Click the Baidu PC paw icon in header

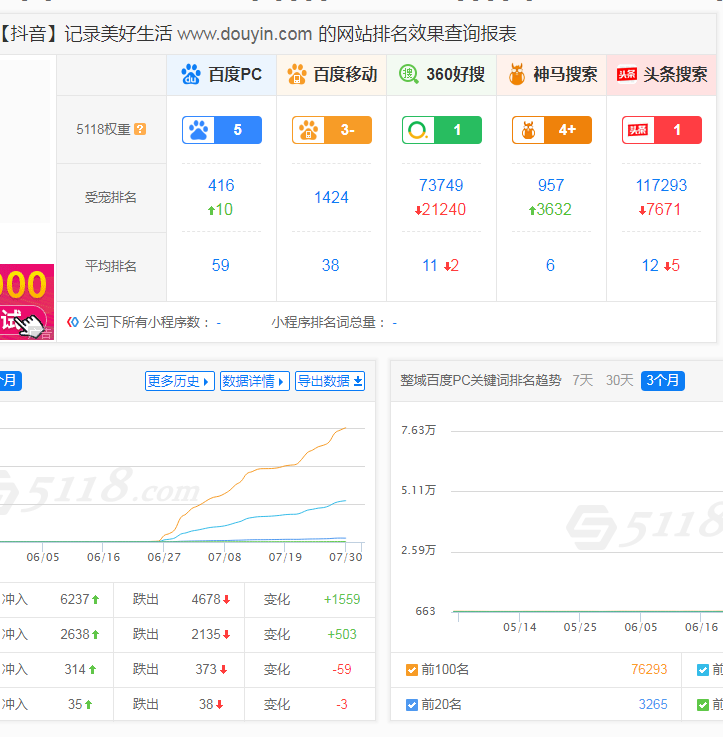point(191,74)
